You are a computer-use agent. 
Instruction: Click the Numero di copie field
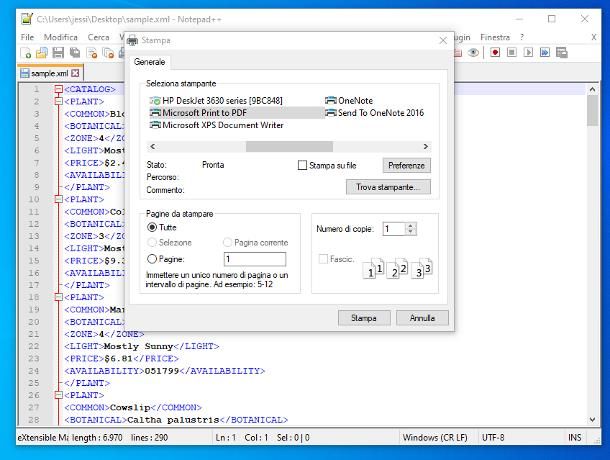394,229
